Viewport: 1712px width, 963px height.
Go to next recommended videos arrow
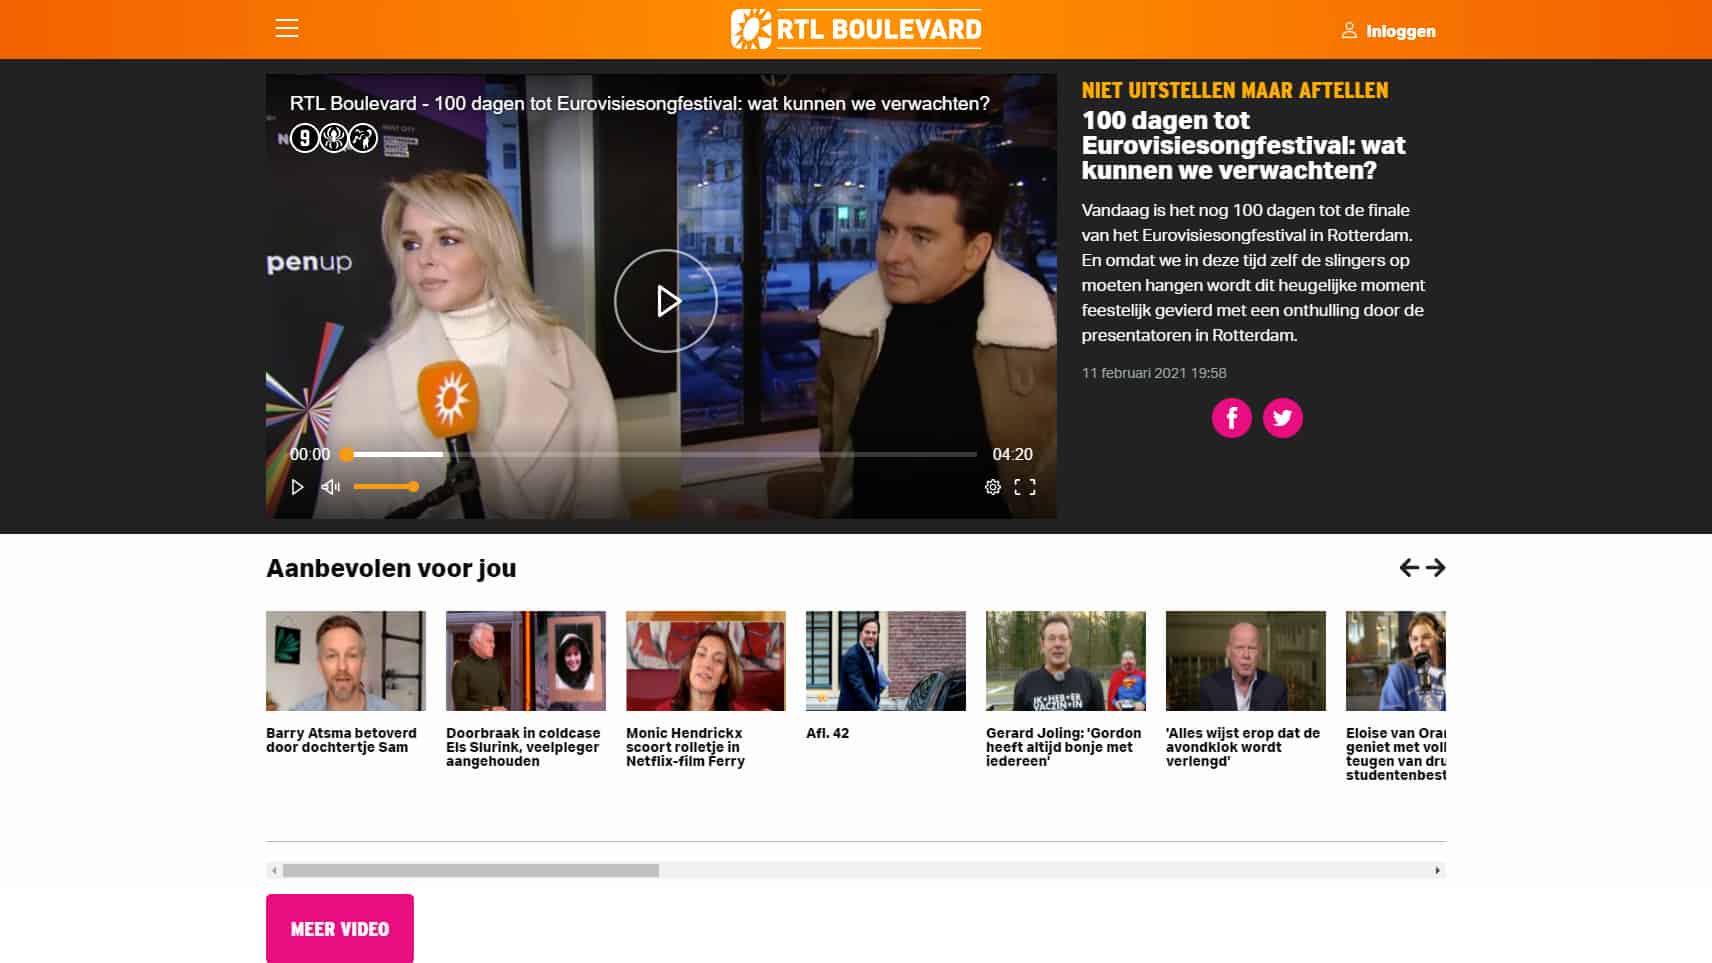pos(1436,568)
